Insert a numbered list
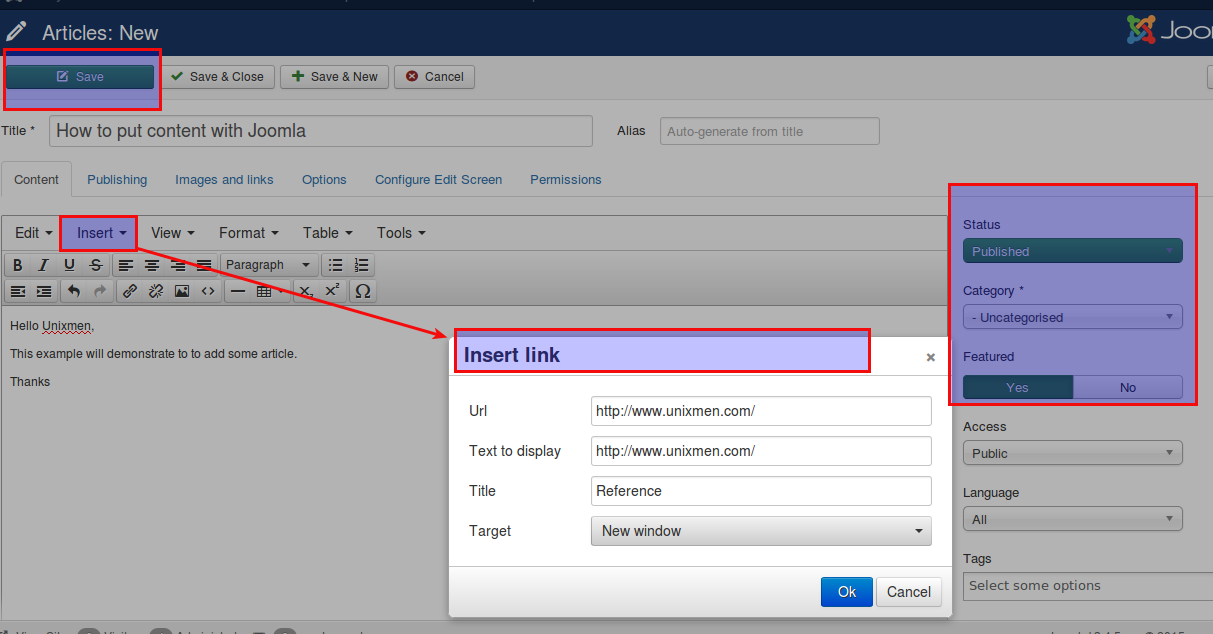 [361, 265]
